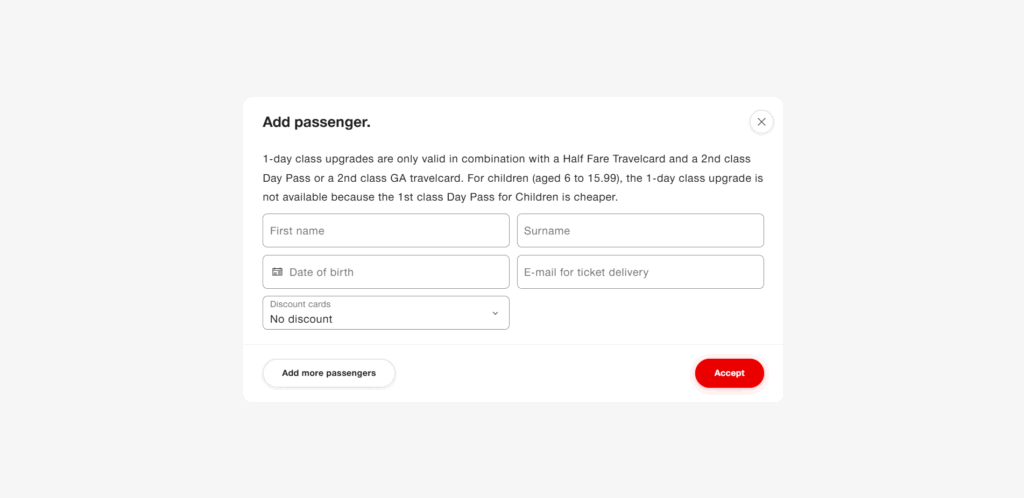This screenshot has height=498, width=1024.
Task: Click the 'Surname' placeholder text
Action: click(x=547, y=231)
